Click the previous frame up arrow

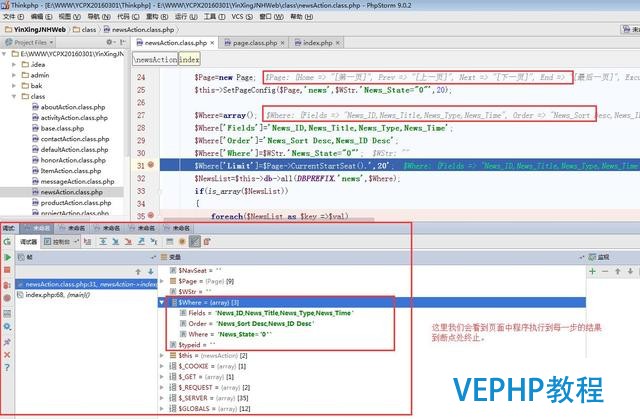coord(138,271)
